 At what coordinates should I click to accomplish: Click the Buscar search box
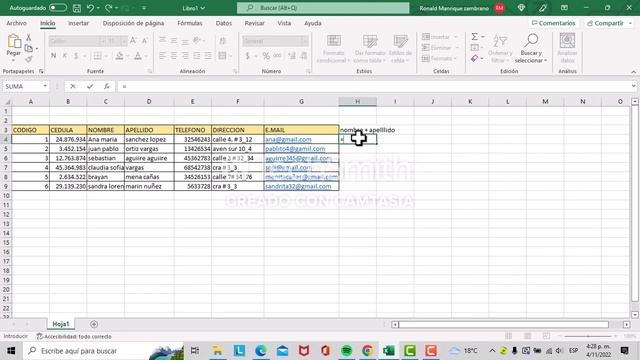click(323, 8)
